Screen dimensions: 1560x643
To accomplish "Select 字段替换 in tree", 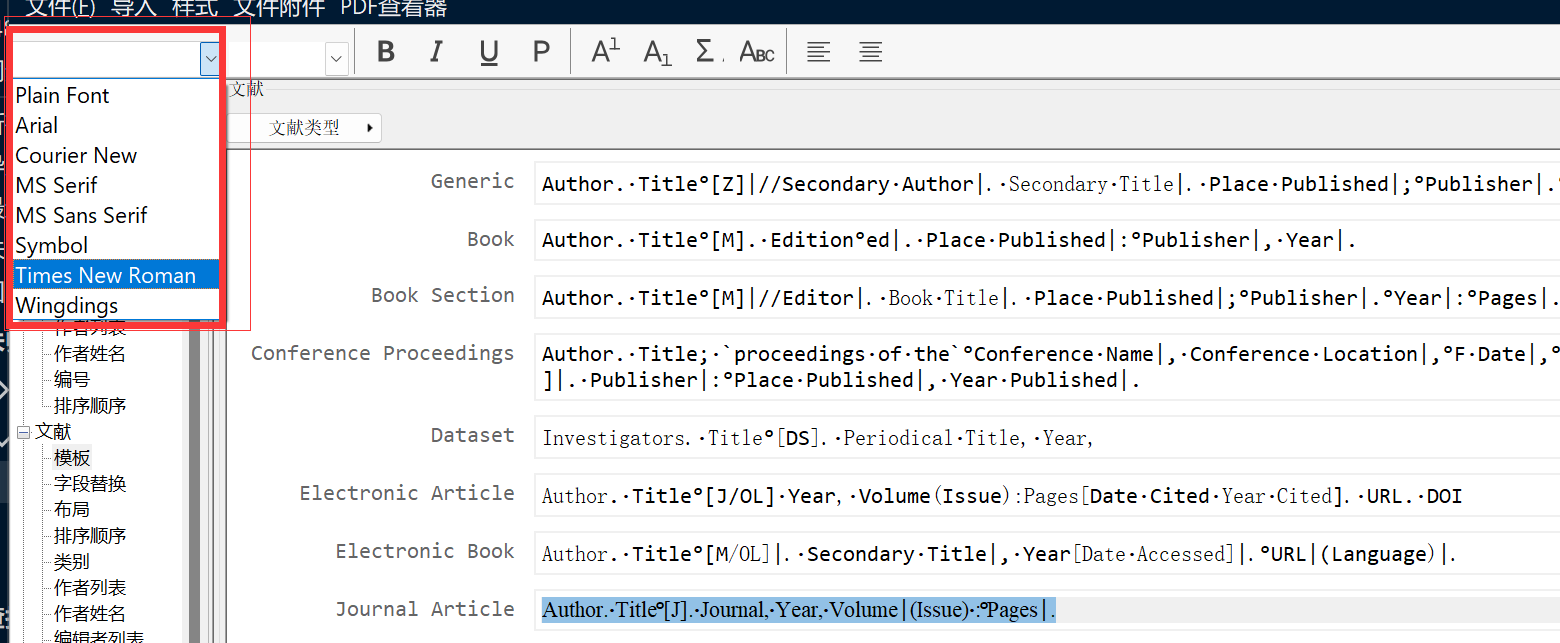I will (90, 484).
